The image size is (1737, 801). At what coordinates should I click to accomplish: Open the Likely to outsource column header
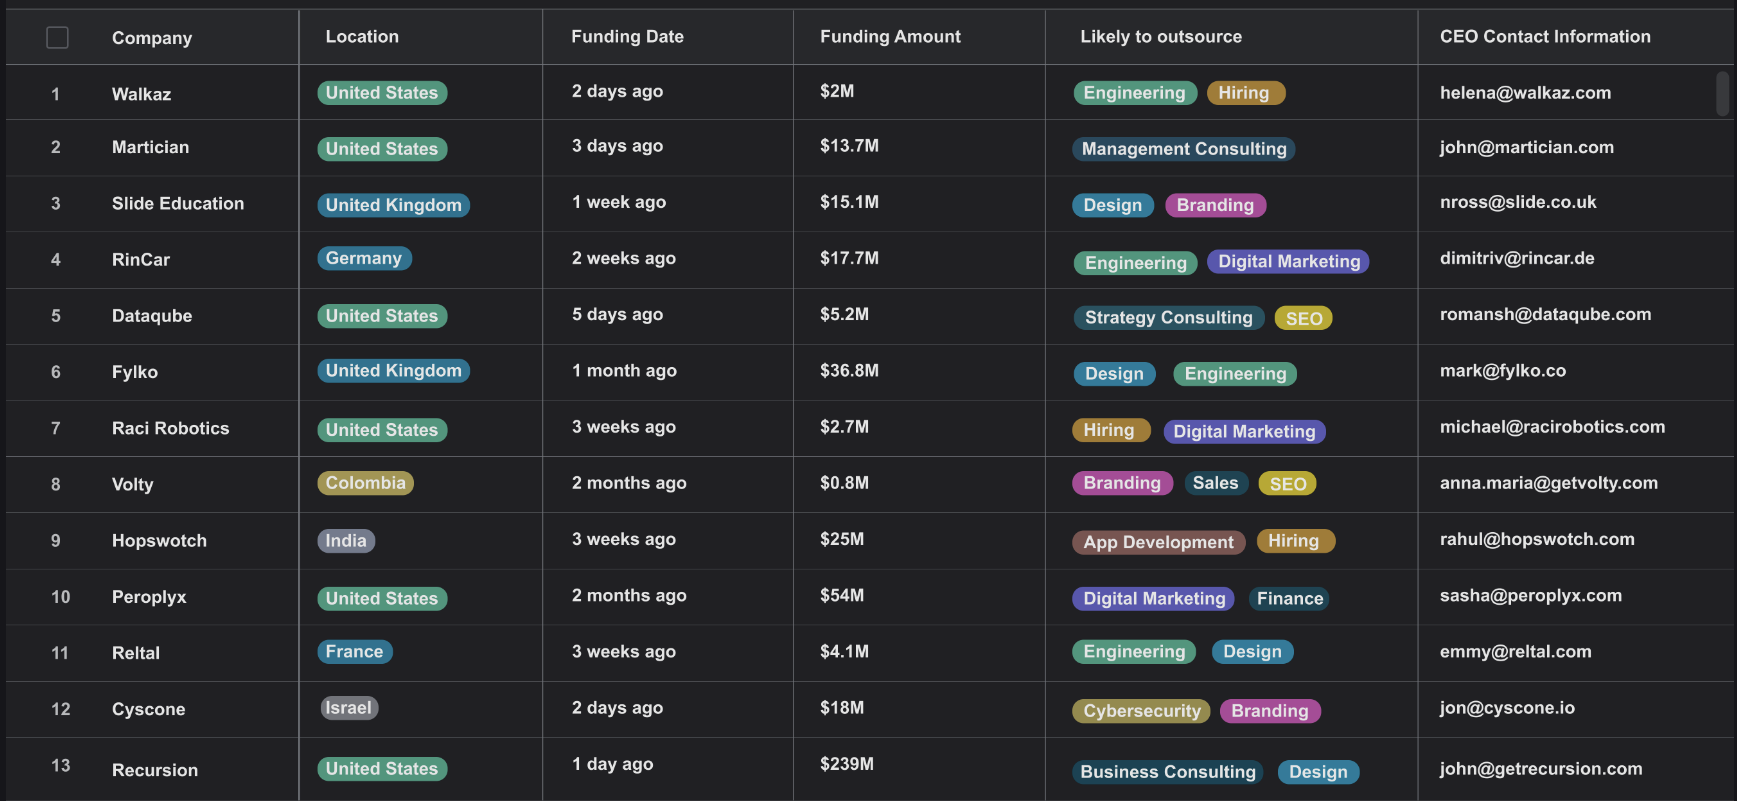coord(1161,36)
